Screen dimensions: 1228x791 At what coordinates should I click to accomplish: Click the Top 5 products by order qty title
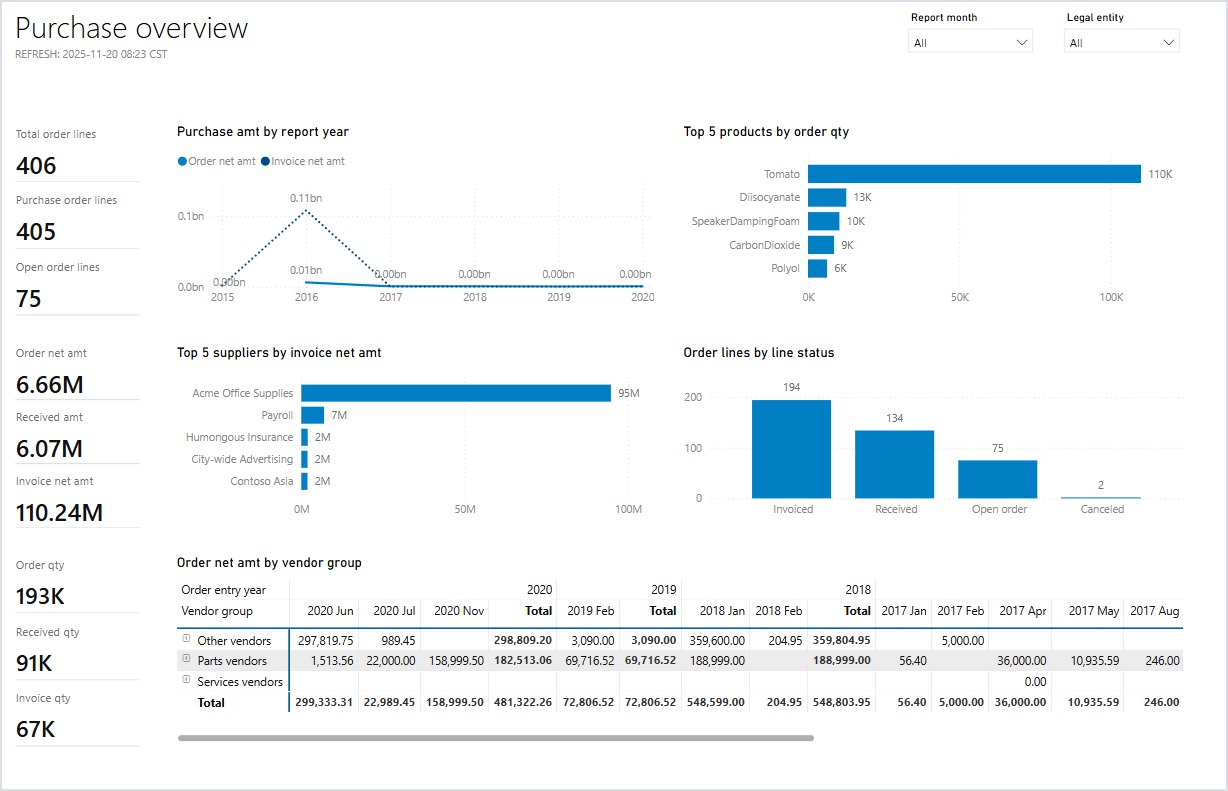tap(766, 131)
